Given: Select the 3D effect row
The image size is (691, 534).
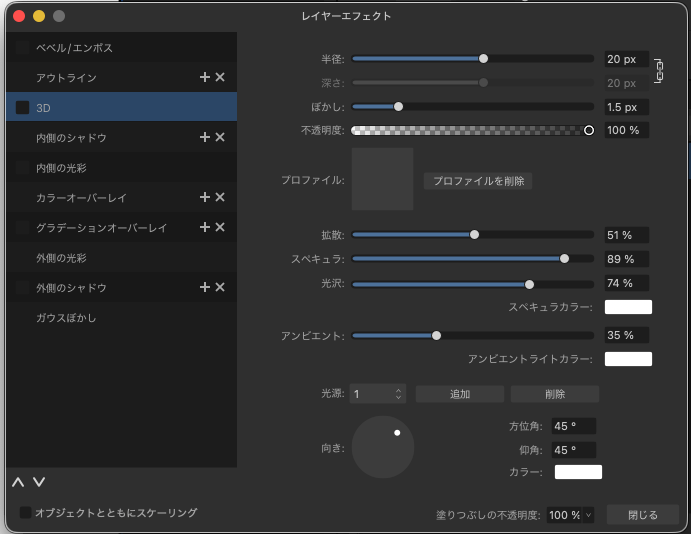Looking at the screenshot, I should point(122,107).
